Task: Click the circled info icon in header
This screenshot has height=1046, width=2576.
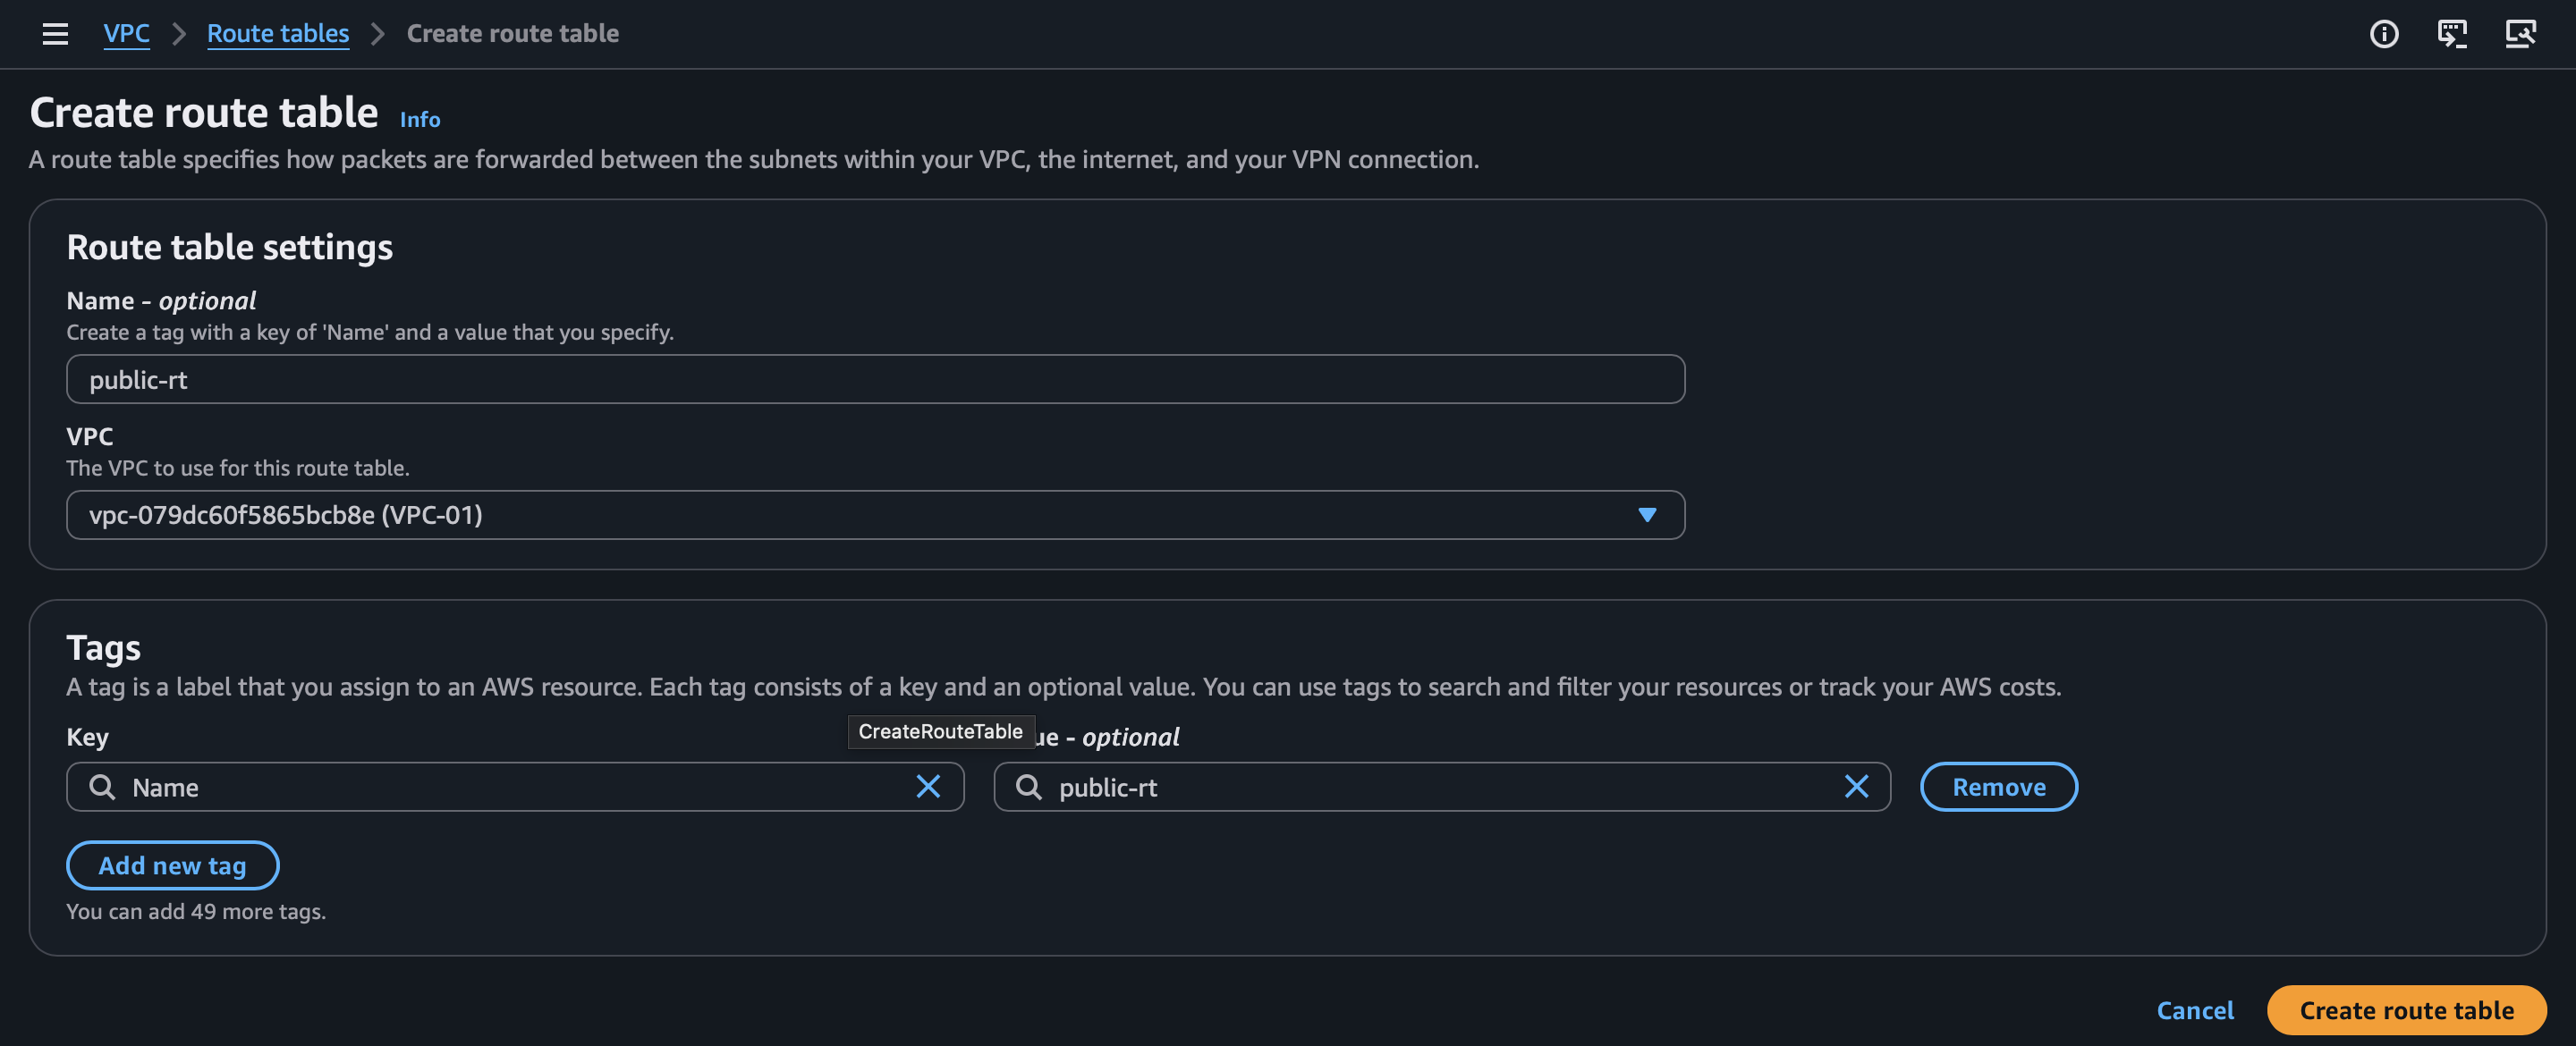Action: [2384, 34]
